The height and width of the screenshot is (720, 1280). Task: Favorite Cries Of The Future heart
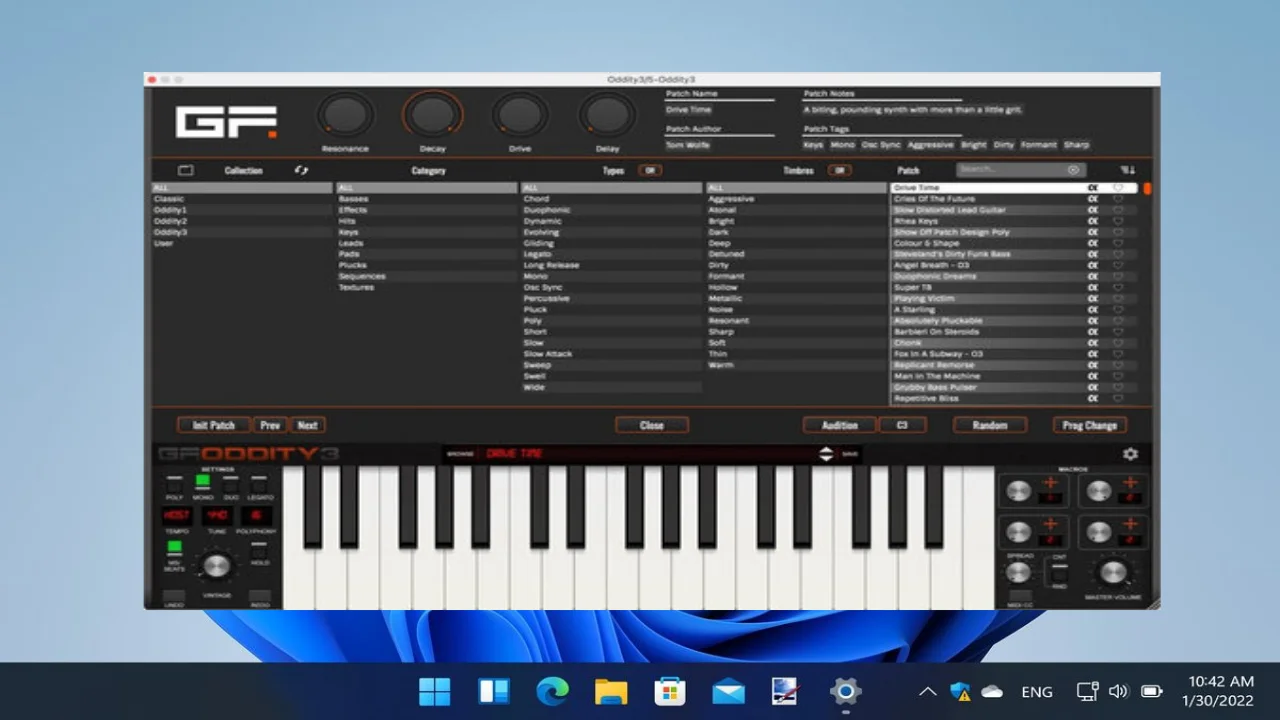click(1118, 199)
